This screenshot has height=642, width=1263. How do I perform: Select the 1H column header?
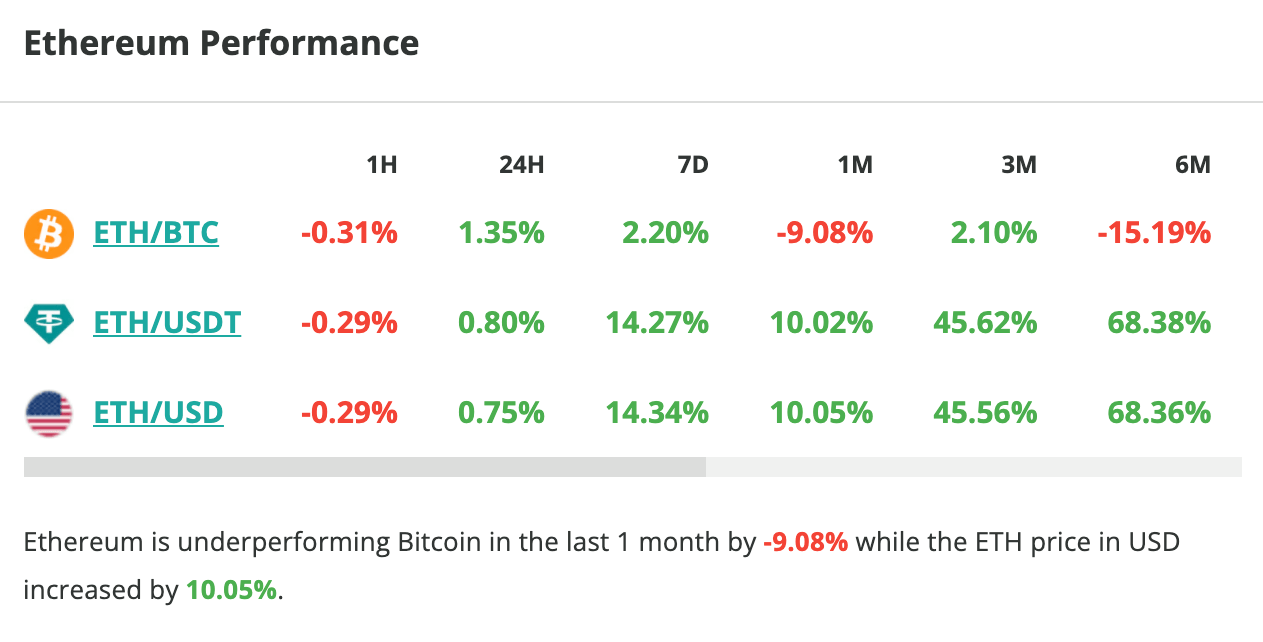pos(382,165)
